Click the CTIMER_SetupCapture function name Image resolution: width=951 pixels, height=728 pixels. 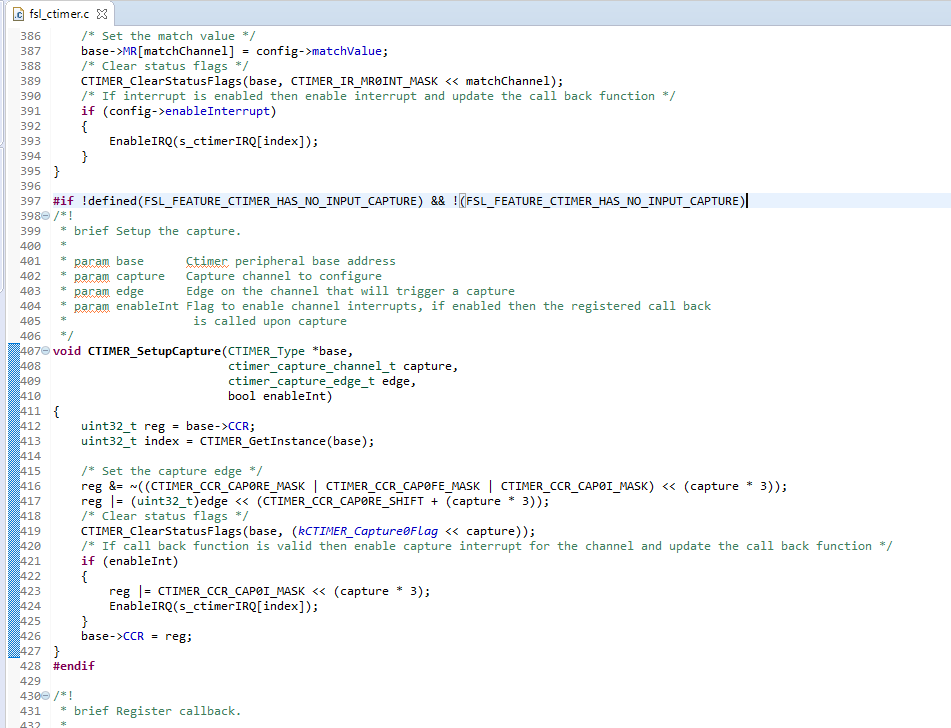(154, 351)
